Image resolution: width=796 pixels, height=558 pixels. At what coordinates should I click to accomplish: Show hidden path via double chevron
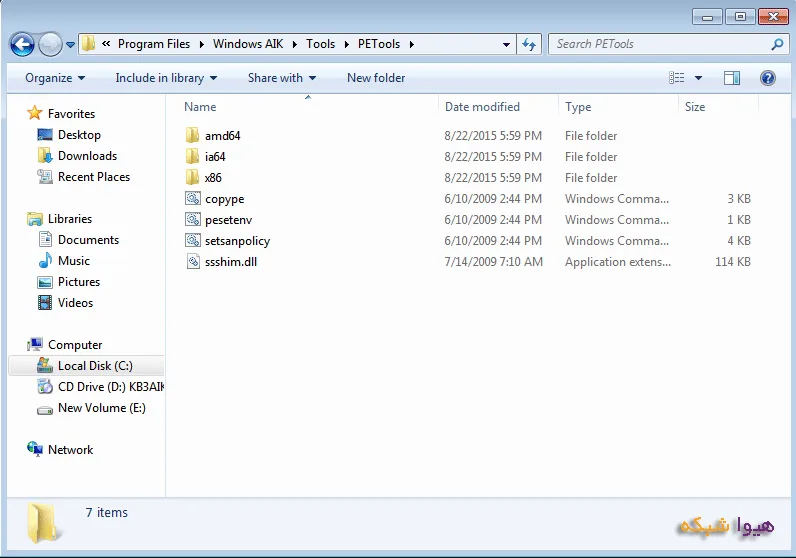tap(106, 44)
